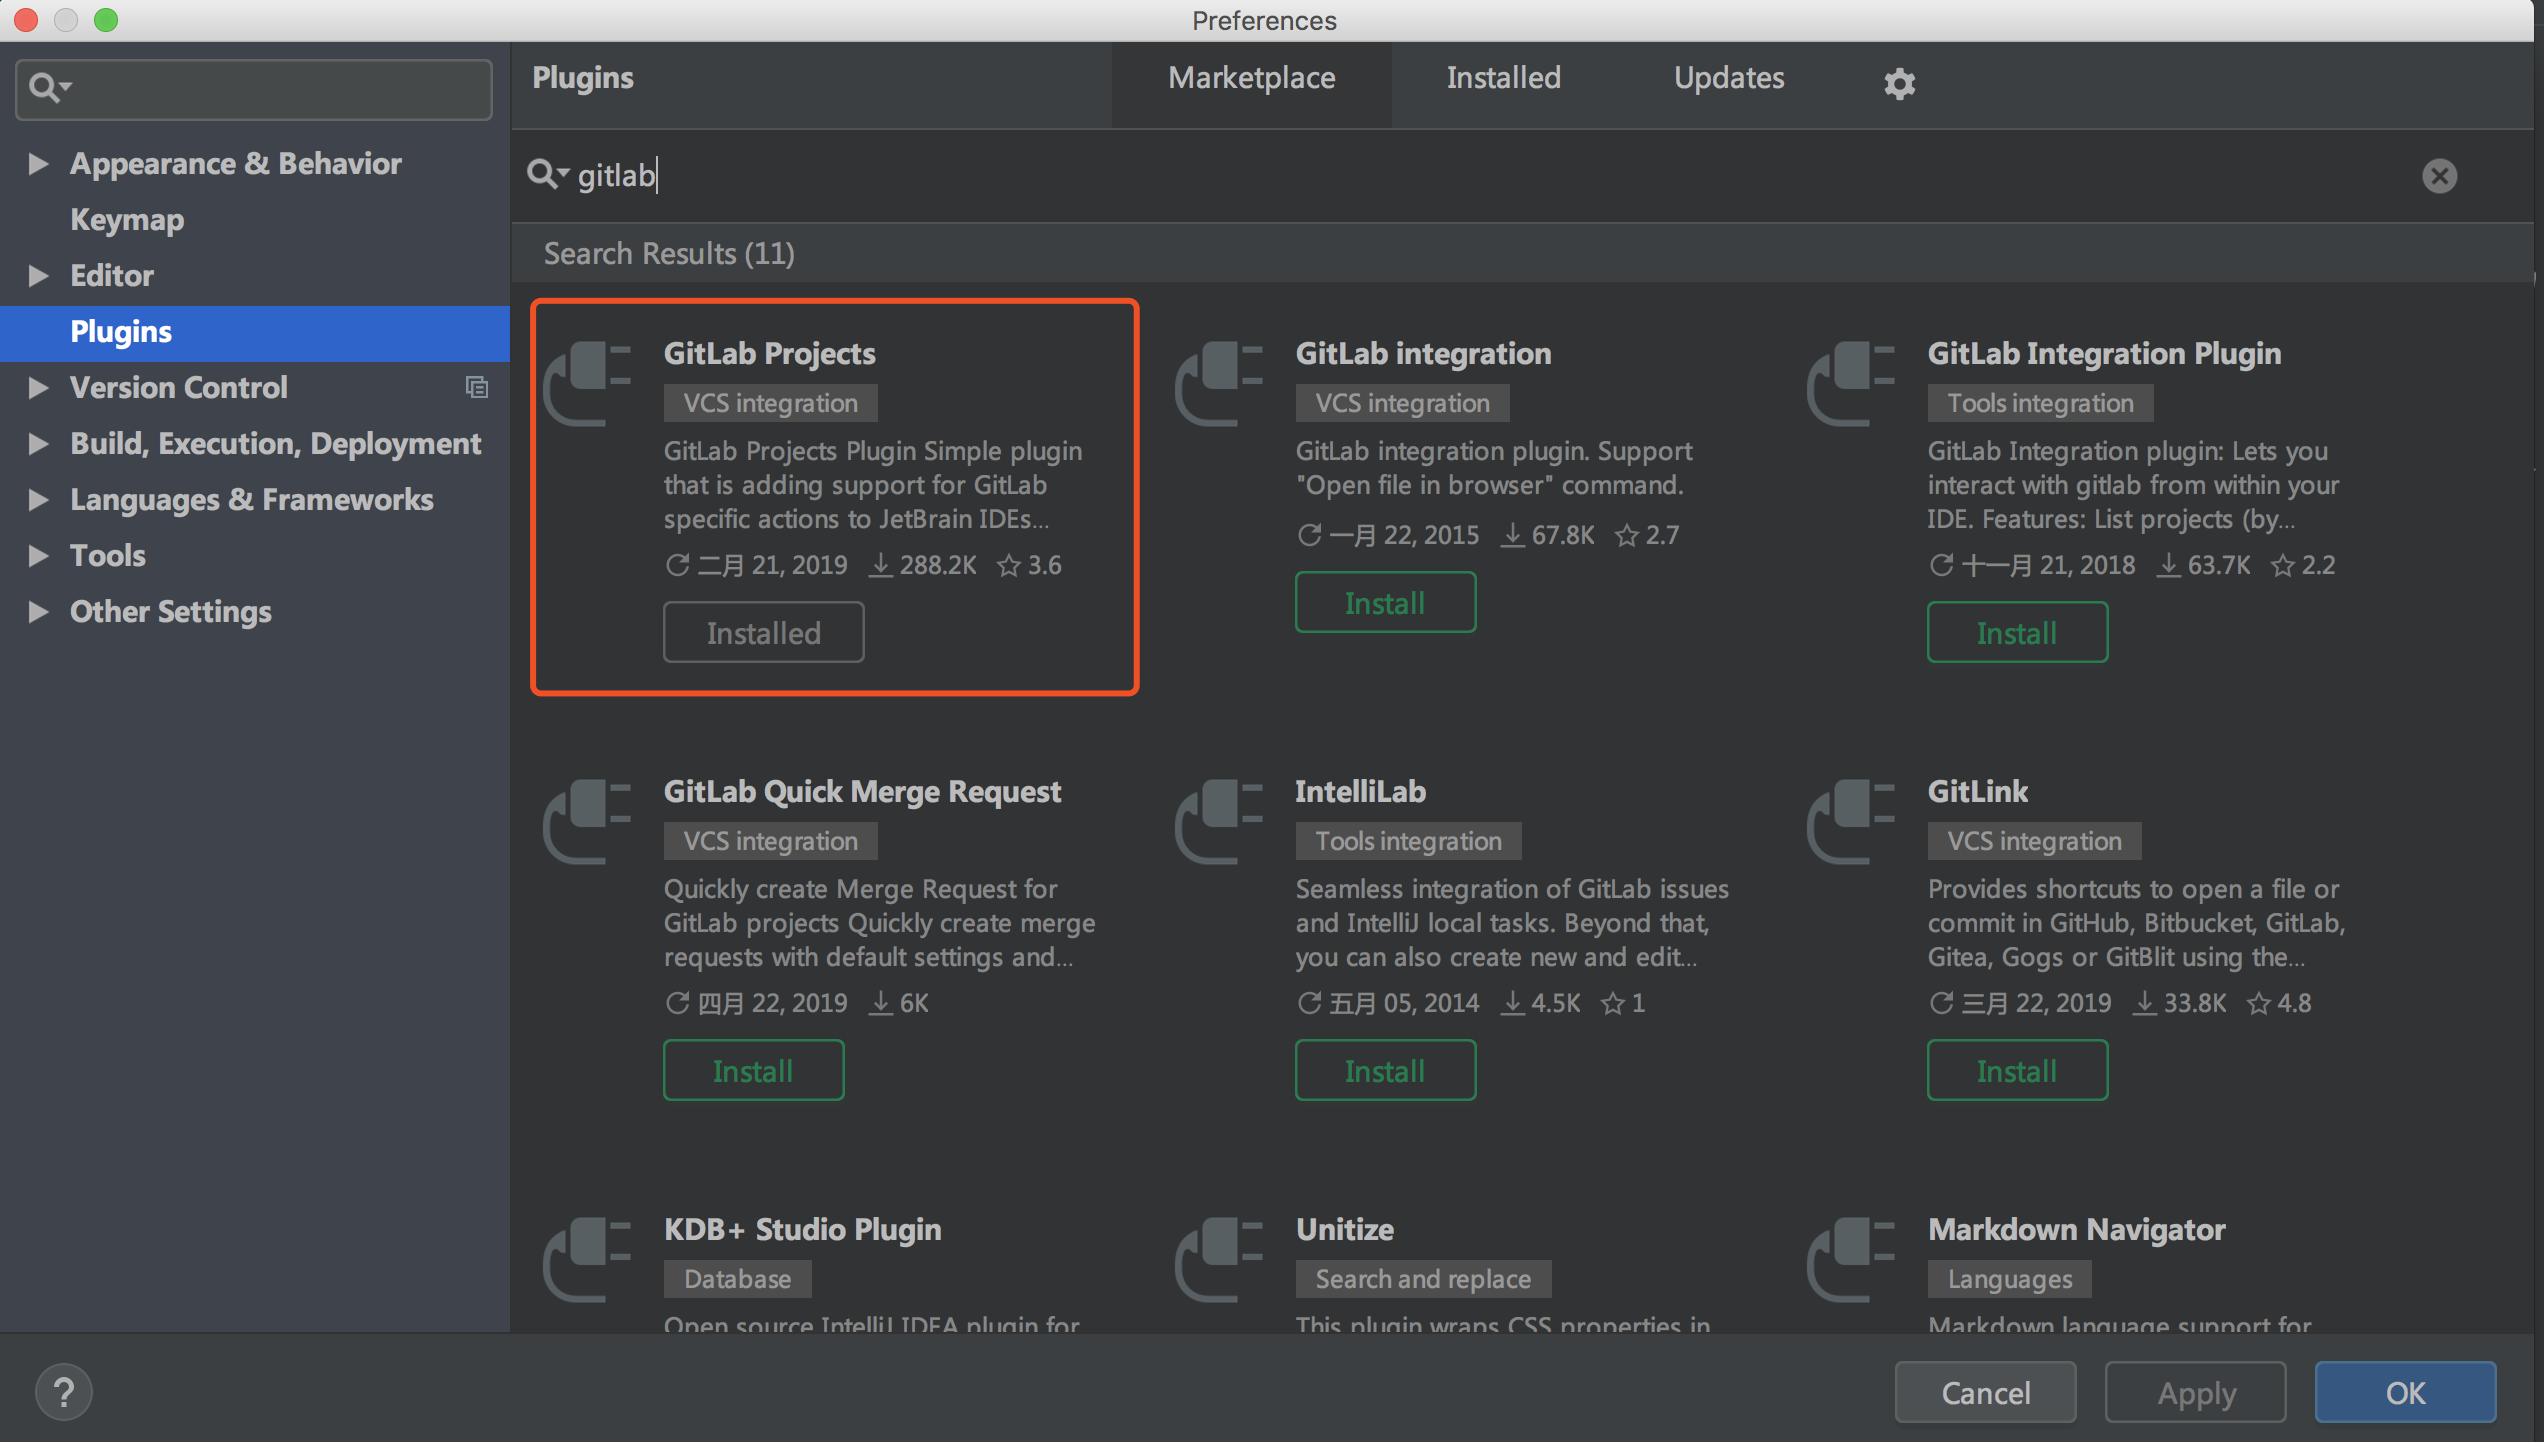
Task: Click Languages tag under Markdown Navigator
Action: (x=2009, y=1279)
